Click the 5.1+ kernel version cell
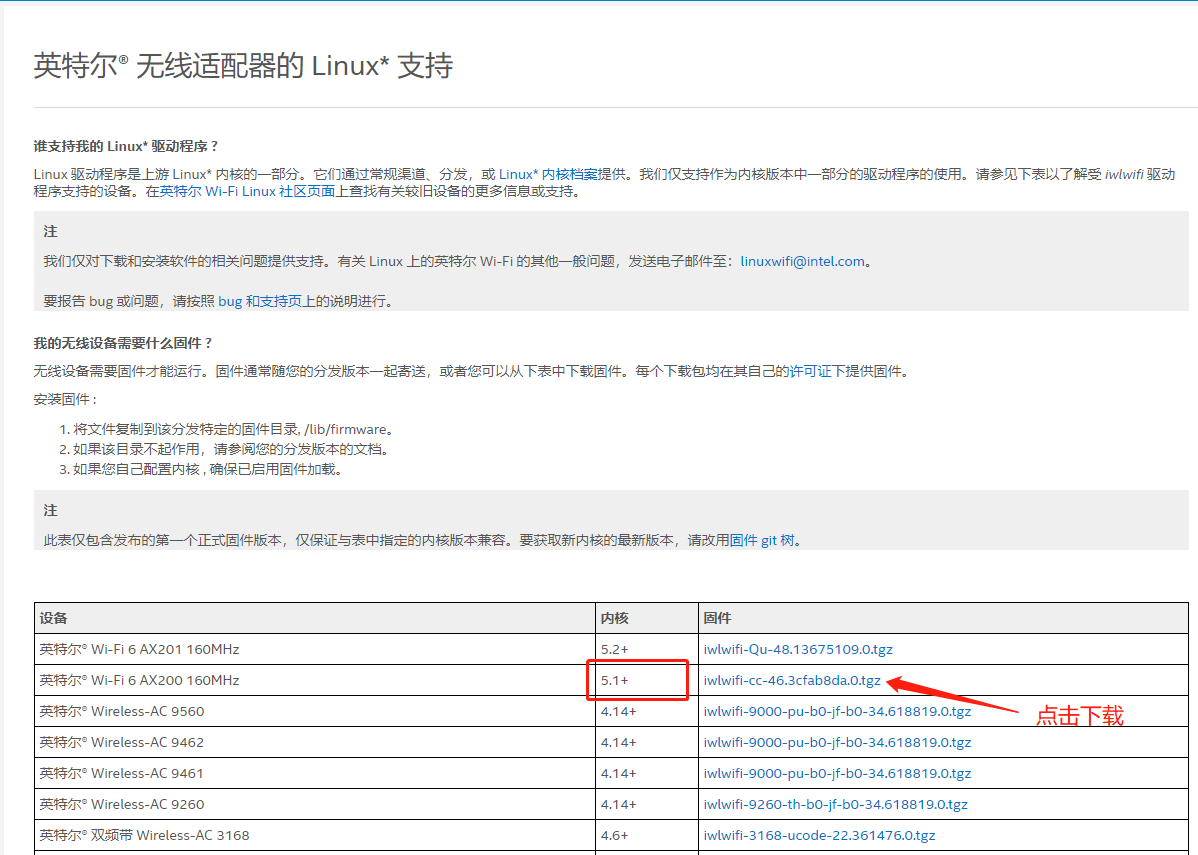 coord(646,680)
